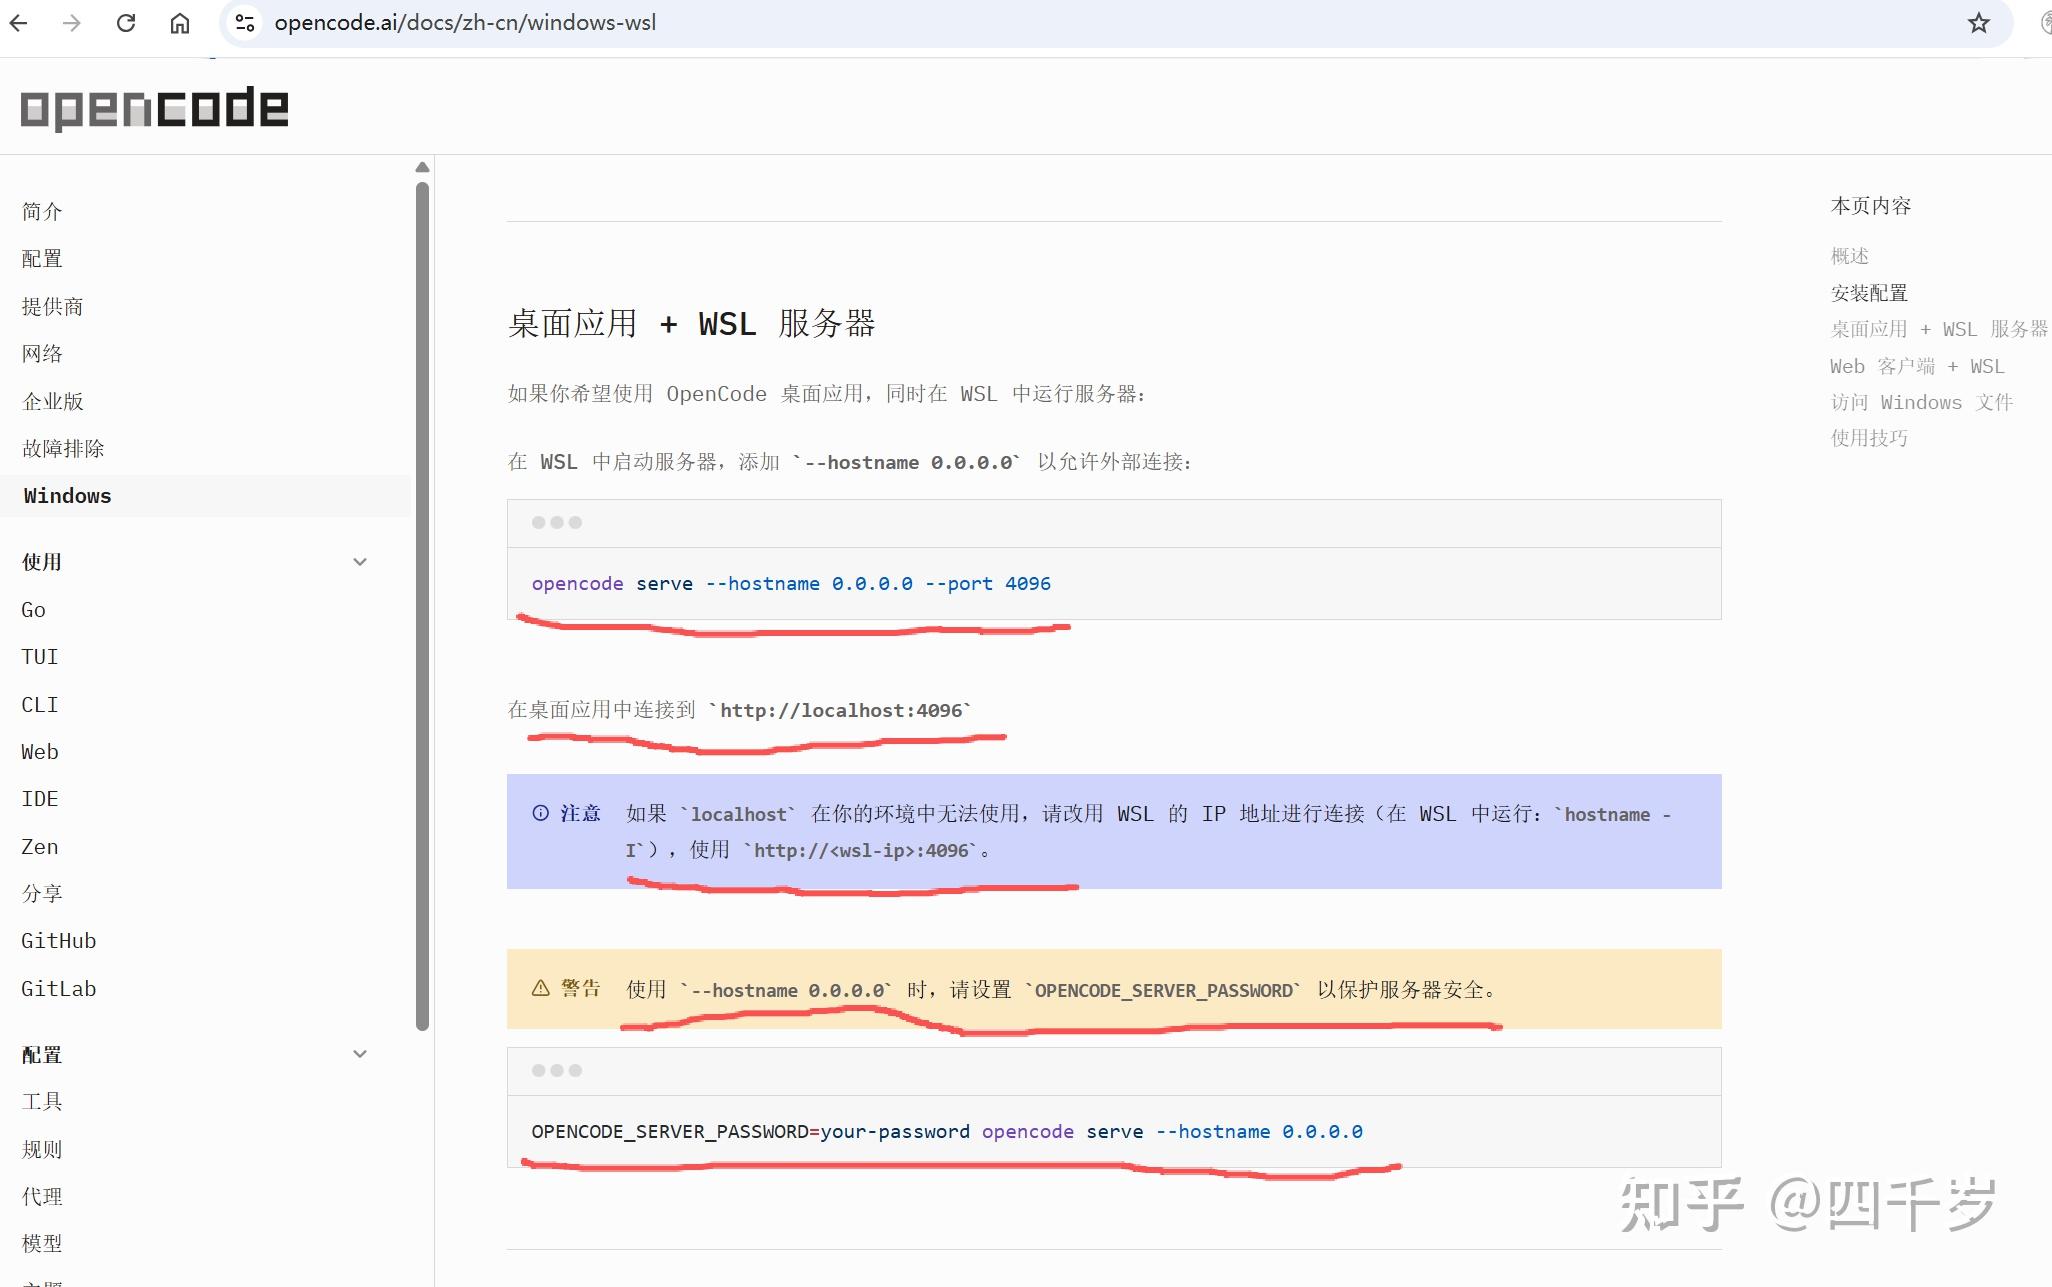Open GitHub sidebar entry
This screenshot has width=2052, height=1287.
pos(59,941)
